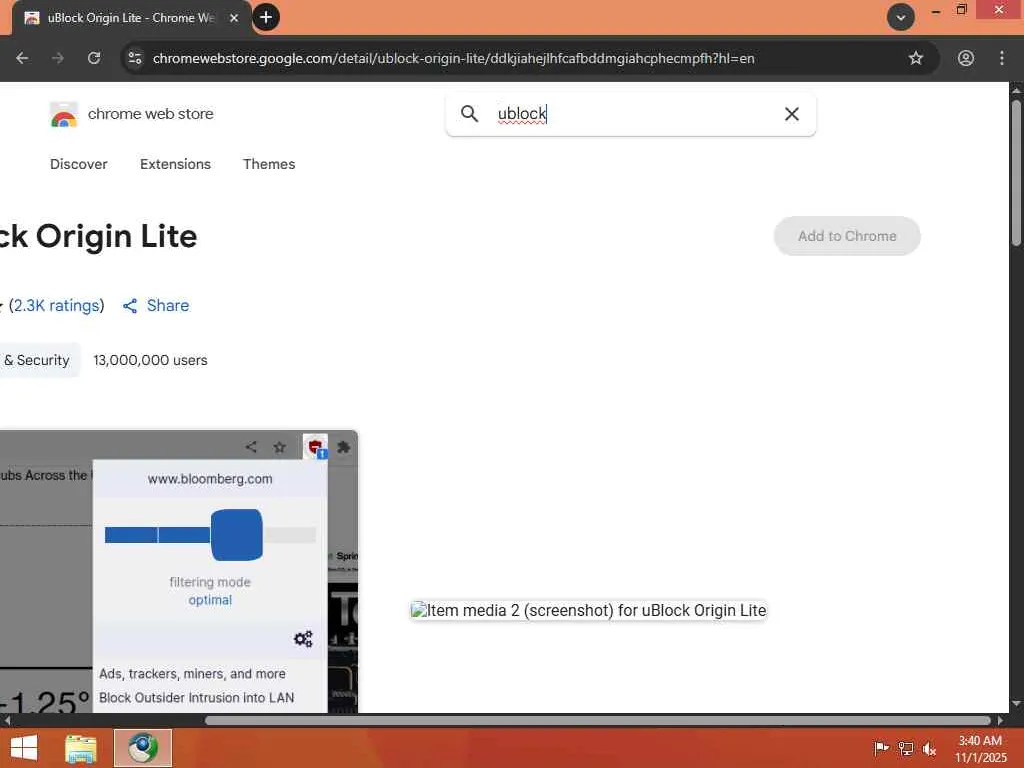Click the uBlock shield icon in screenshot
The width and height of the screenshot is (1024, 768).
pyautogui.click(x=315, y=447)
